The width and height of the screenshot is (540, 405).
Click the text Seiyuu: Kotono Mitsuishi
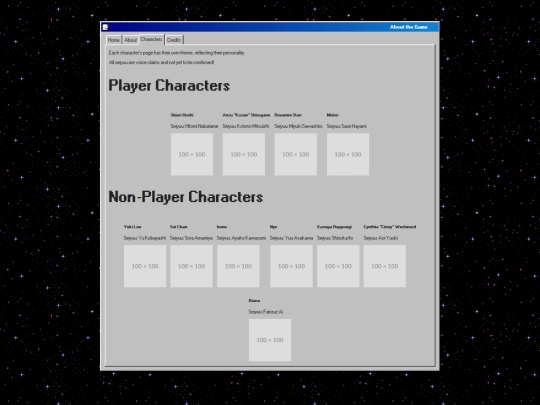[x=246, y=126]
